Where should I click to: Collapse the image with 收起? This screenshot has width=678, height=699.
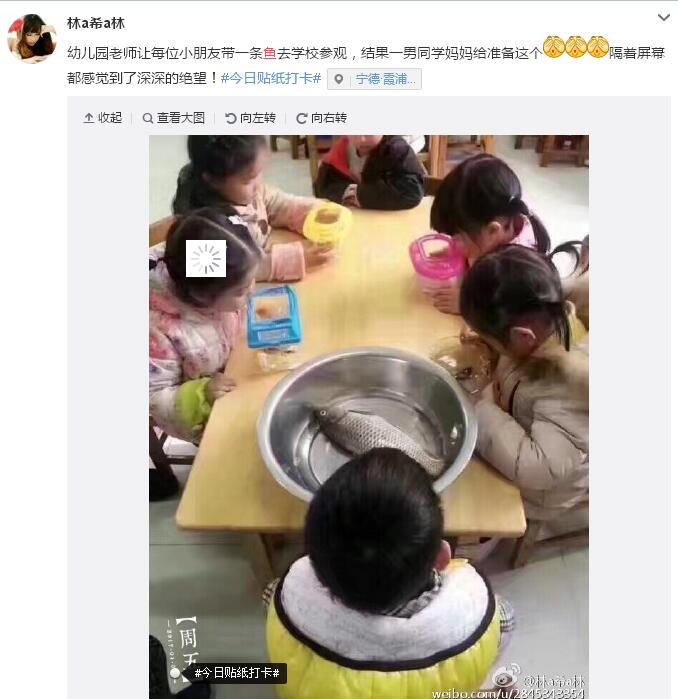[103, 118]
